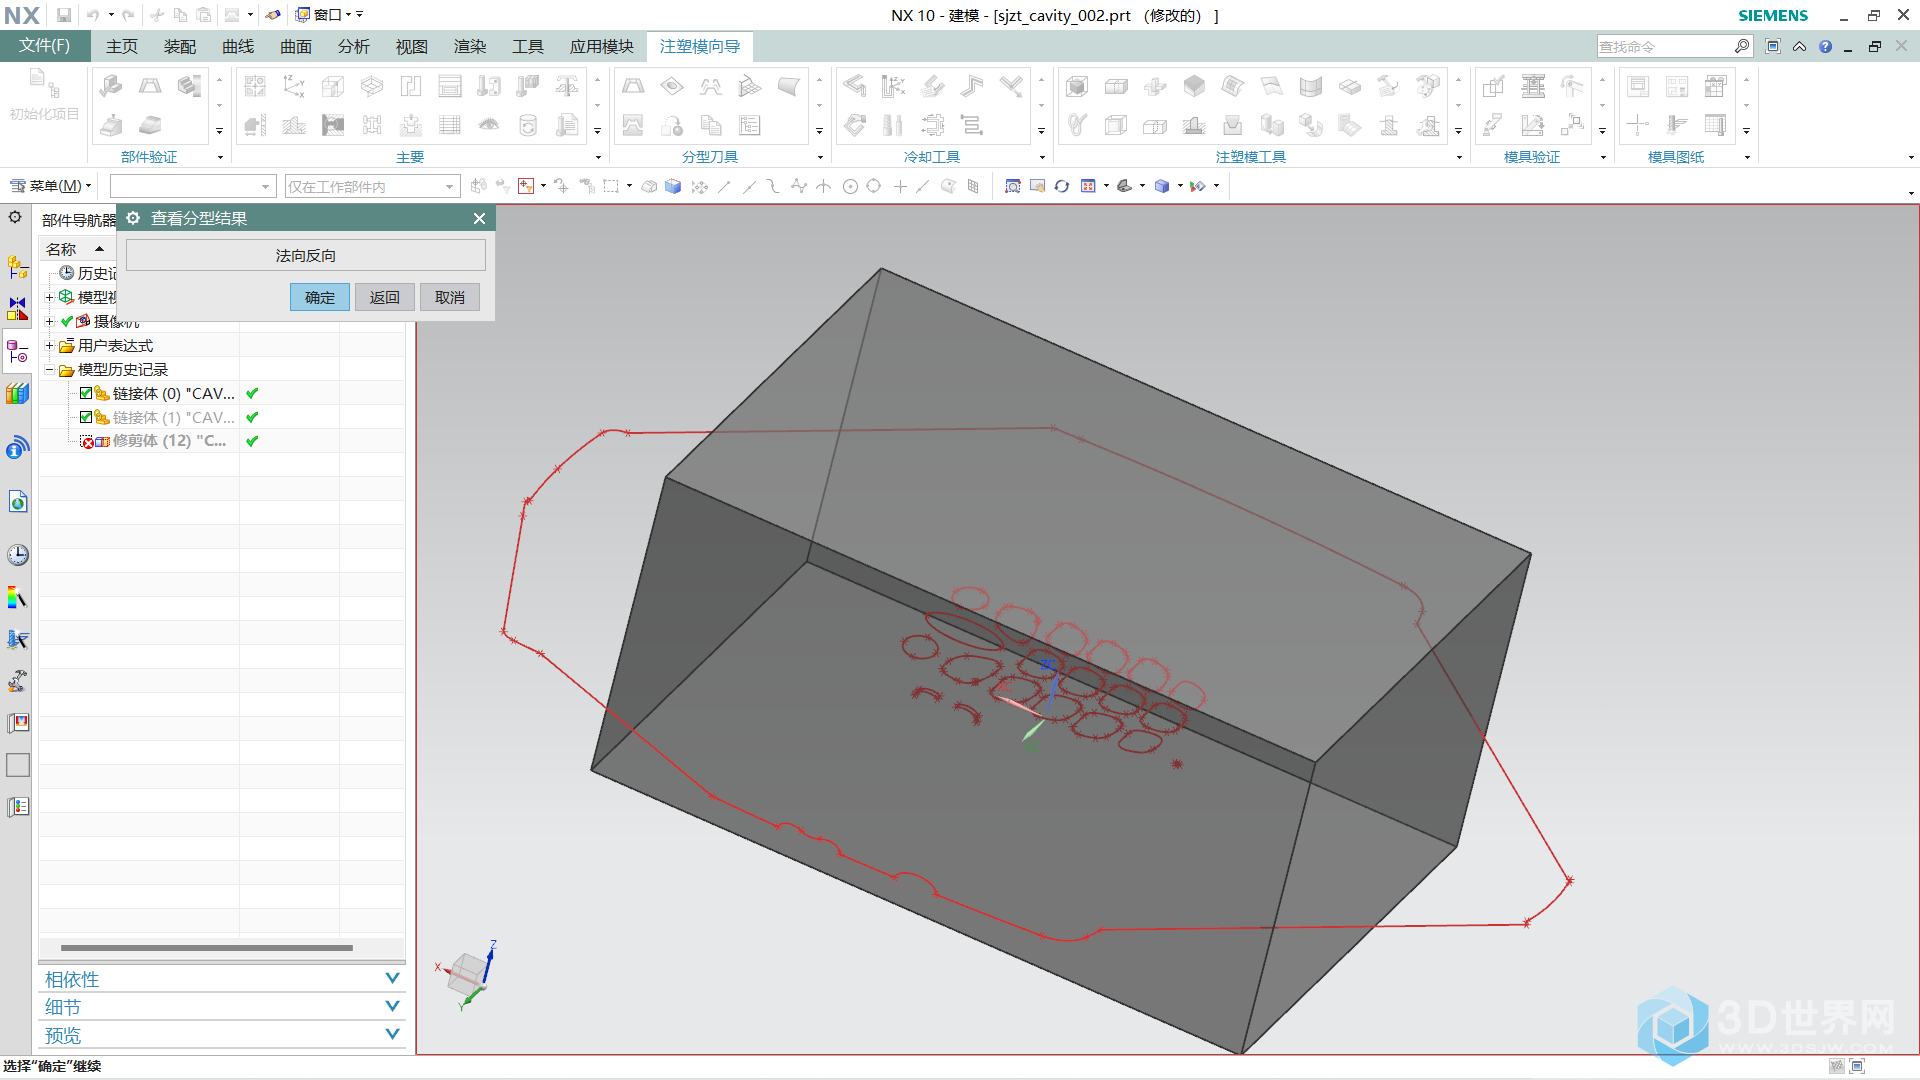The height and width of the screenshot is (1080, 1920).
Task: Switch to the 曲线 ribbon tab
Action: click(238, 46)
